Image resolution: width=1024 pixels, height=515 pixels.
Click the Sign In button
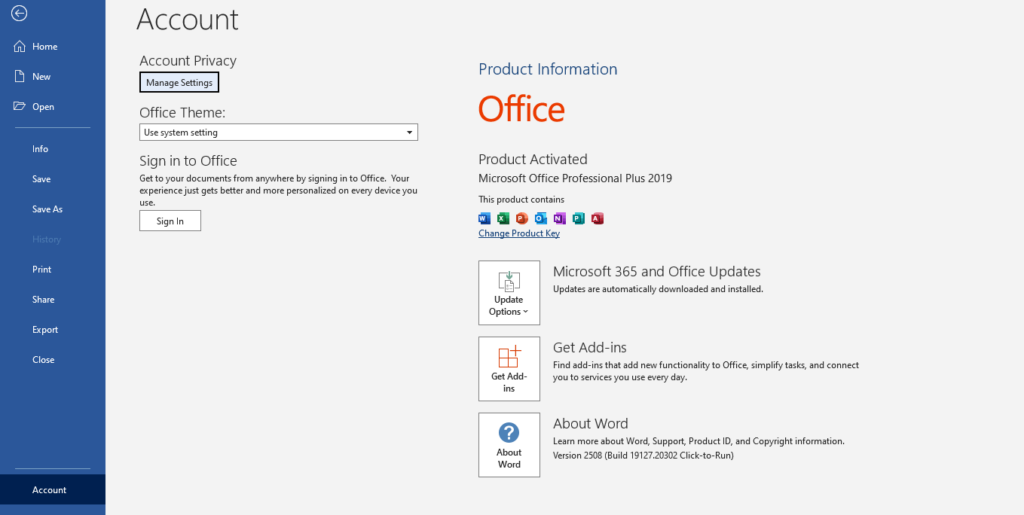point(170,221)
